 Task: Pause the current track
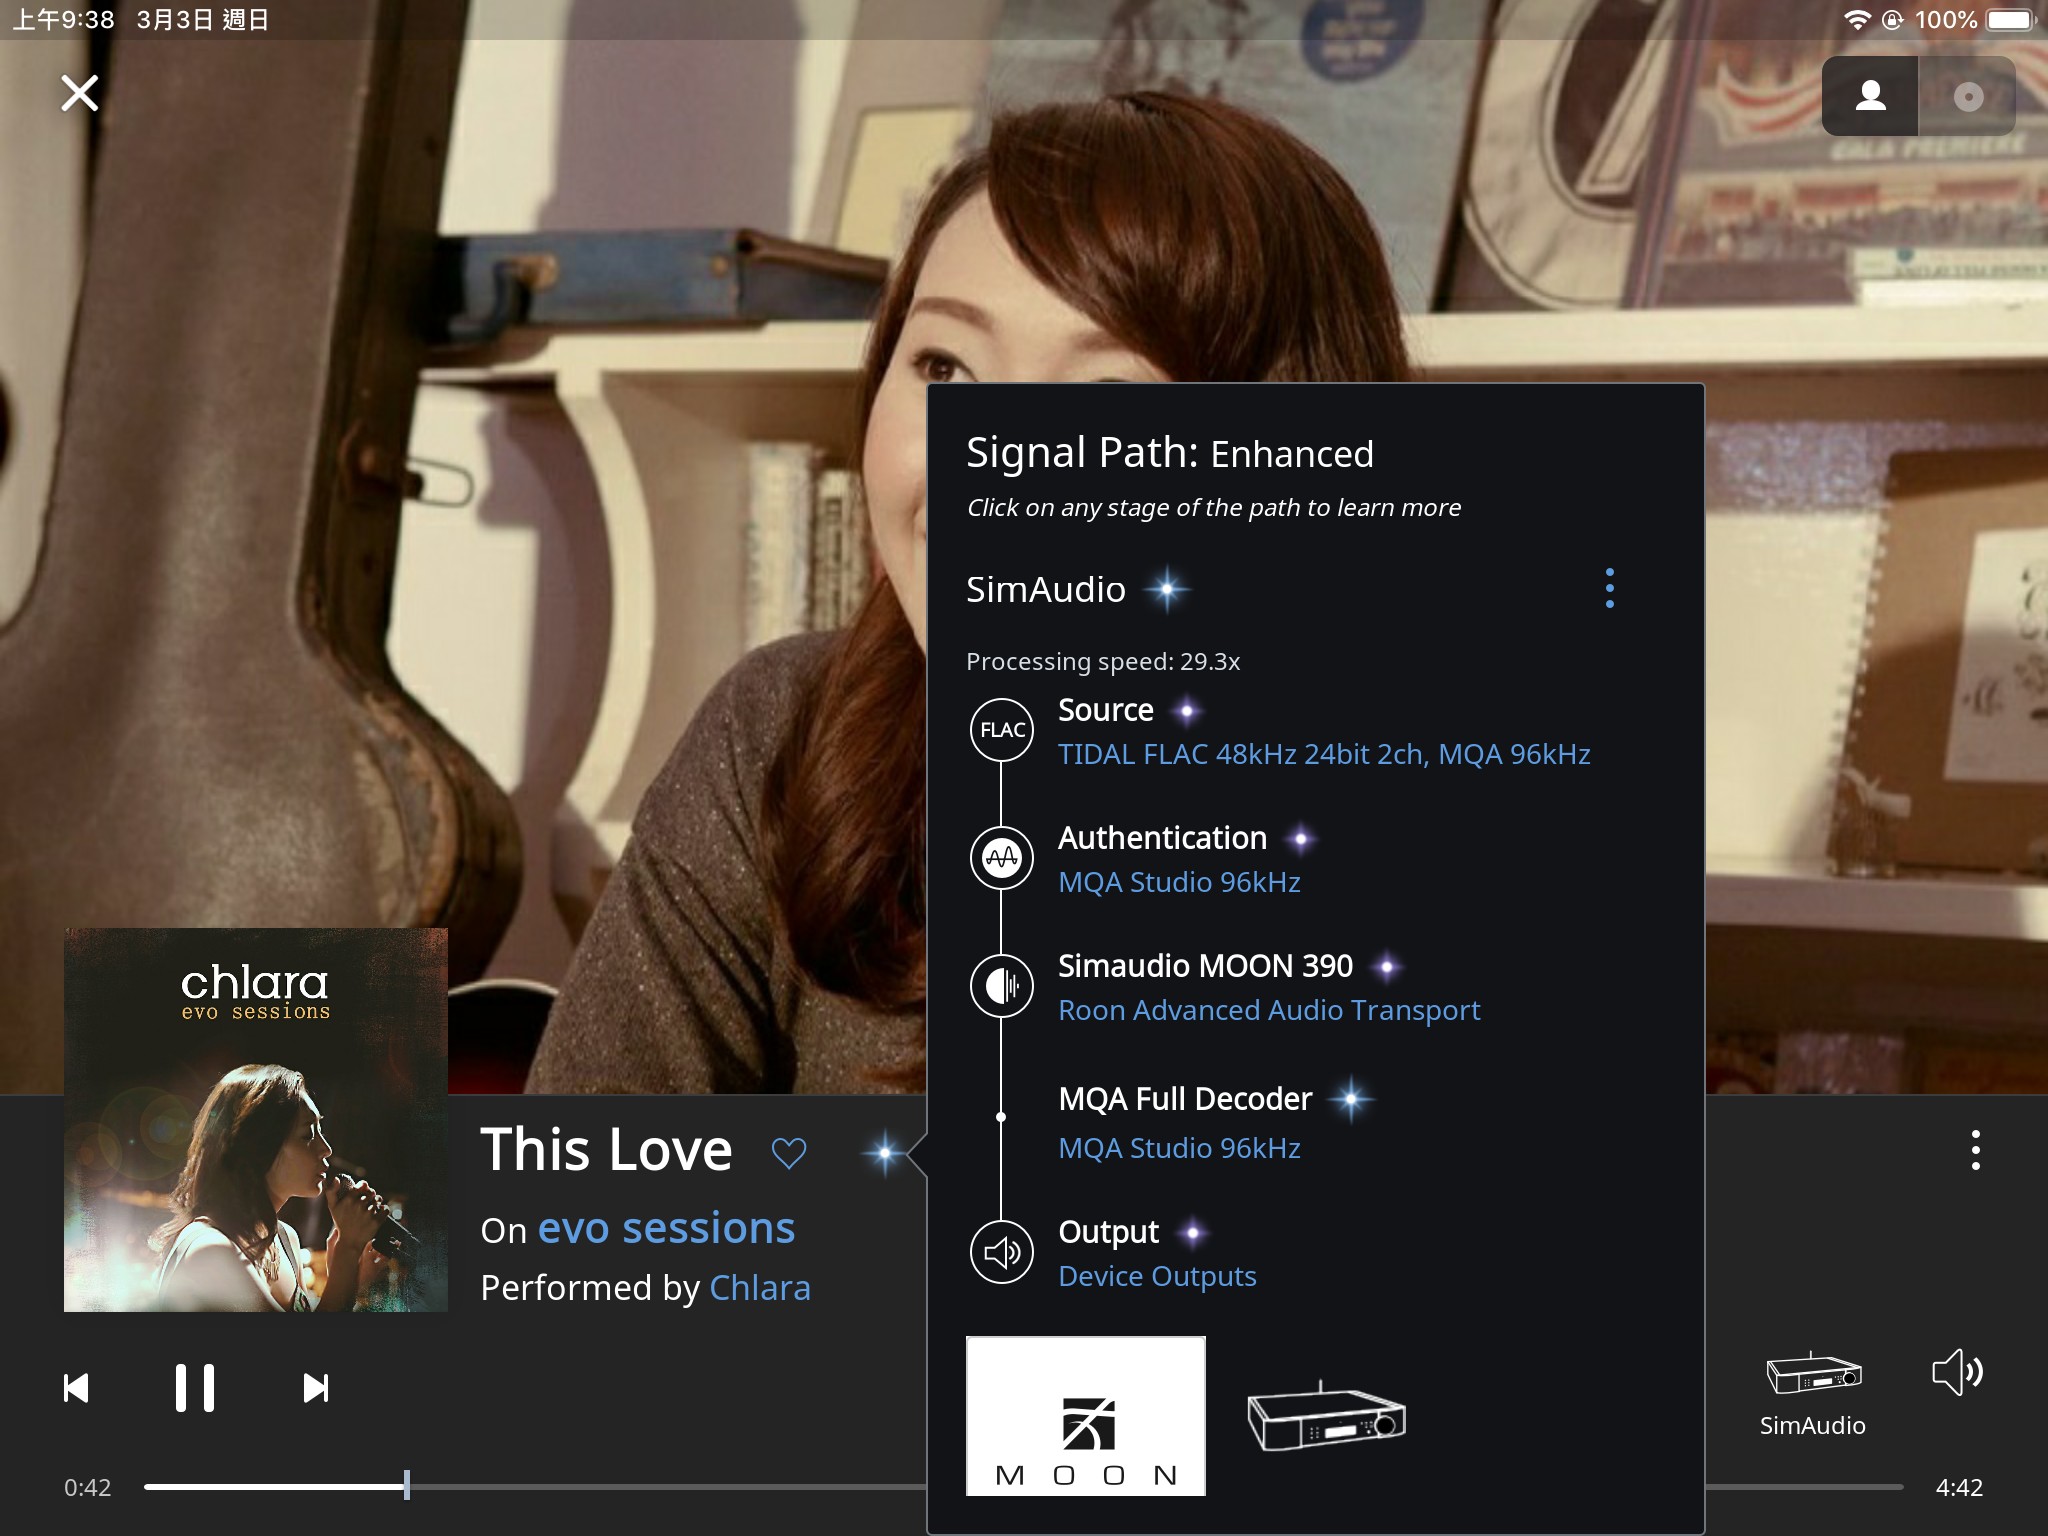[x=194, y=1388]
